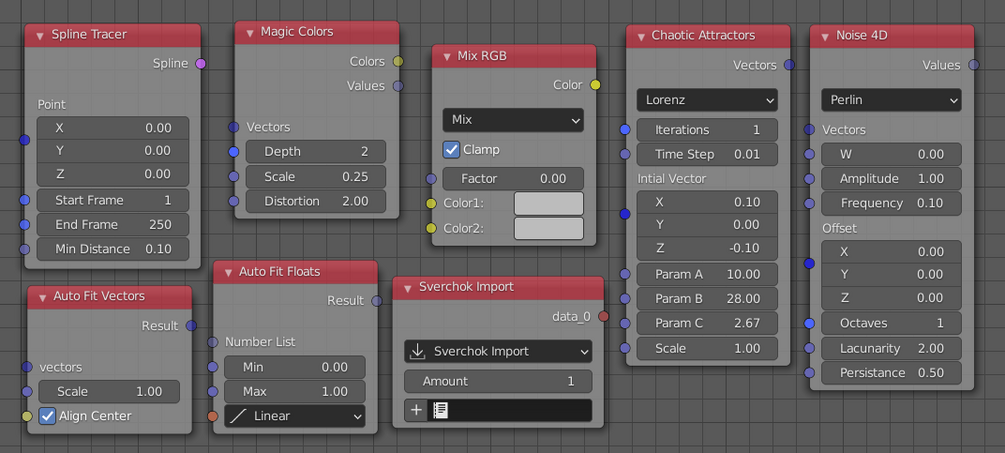Screen dimensions: 1005x453
Task: Click the Lacunarity field
Action: tap(891, 349)
